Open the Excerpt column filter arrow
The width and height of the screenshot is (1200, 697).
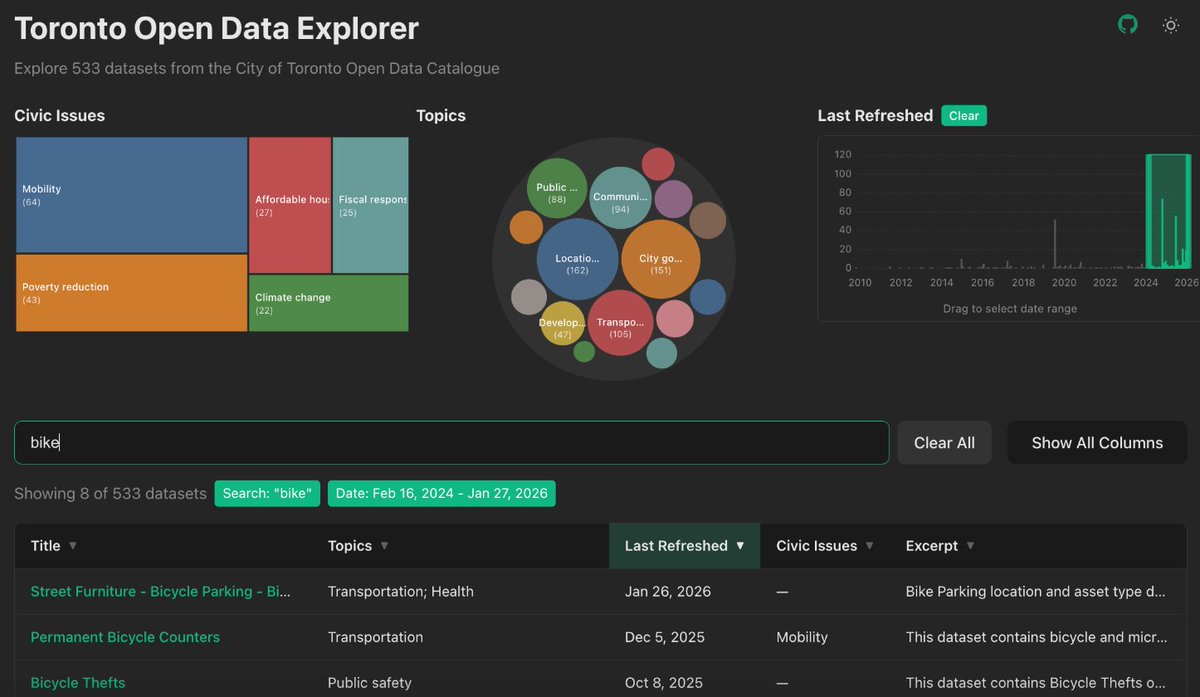pos(970,546)
